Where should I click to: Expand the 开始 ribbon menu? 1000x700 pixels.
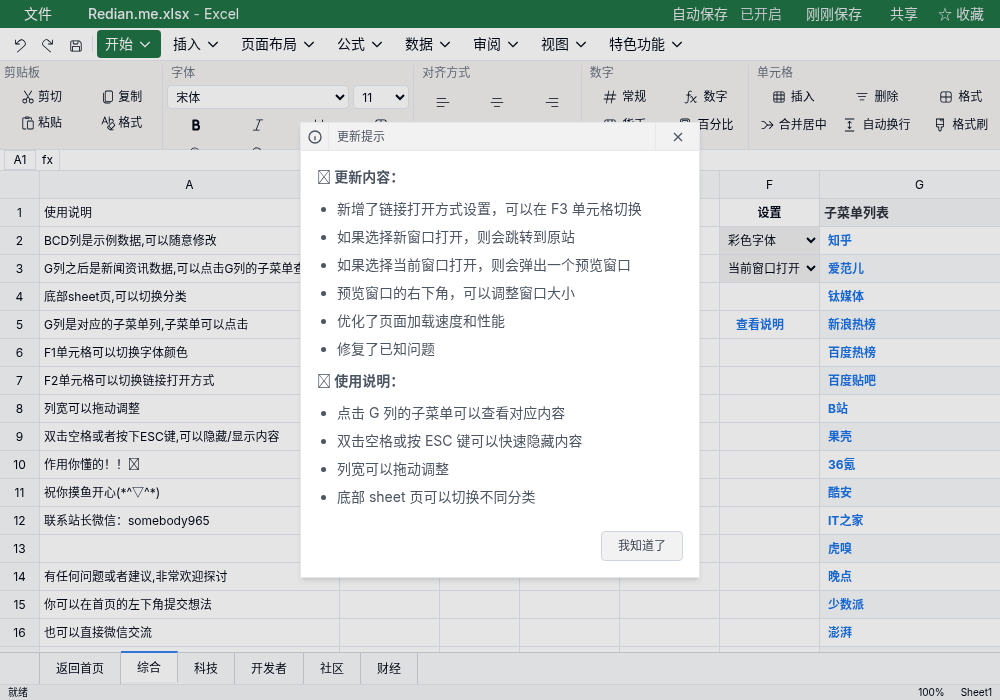[129, 44]
